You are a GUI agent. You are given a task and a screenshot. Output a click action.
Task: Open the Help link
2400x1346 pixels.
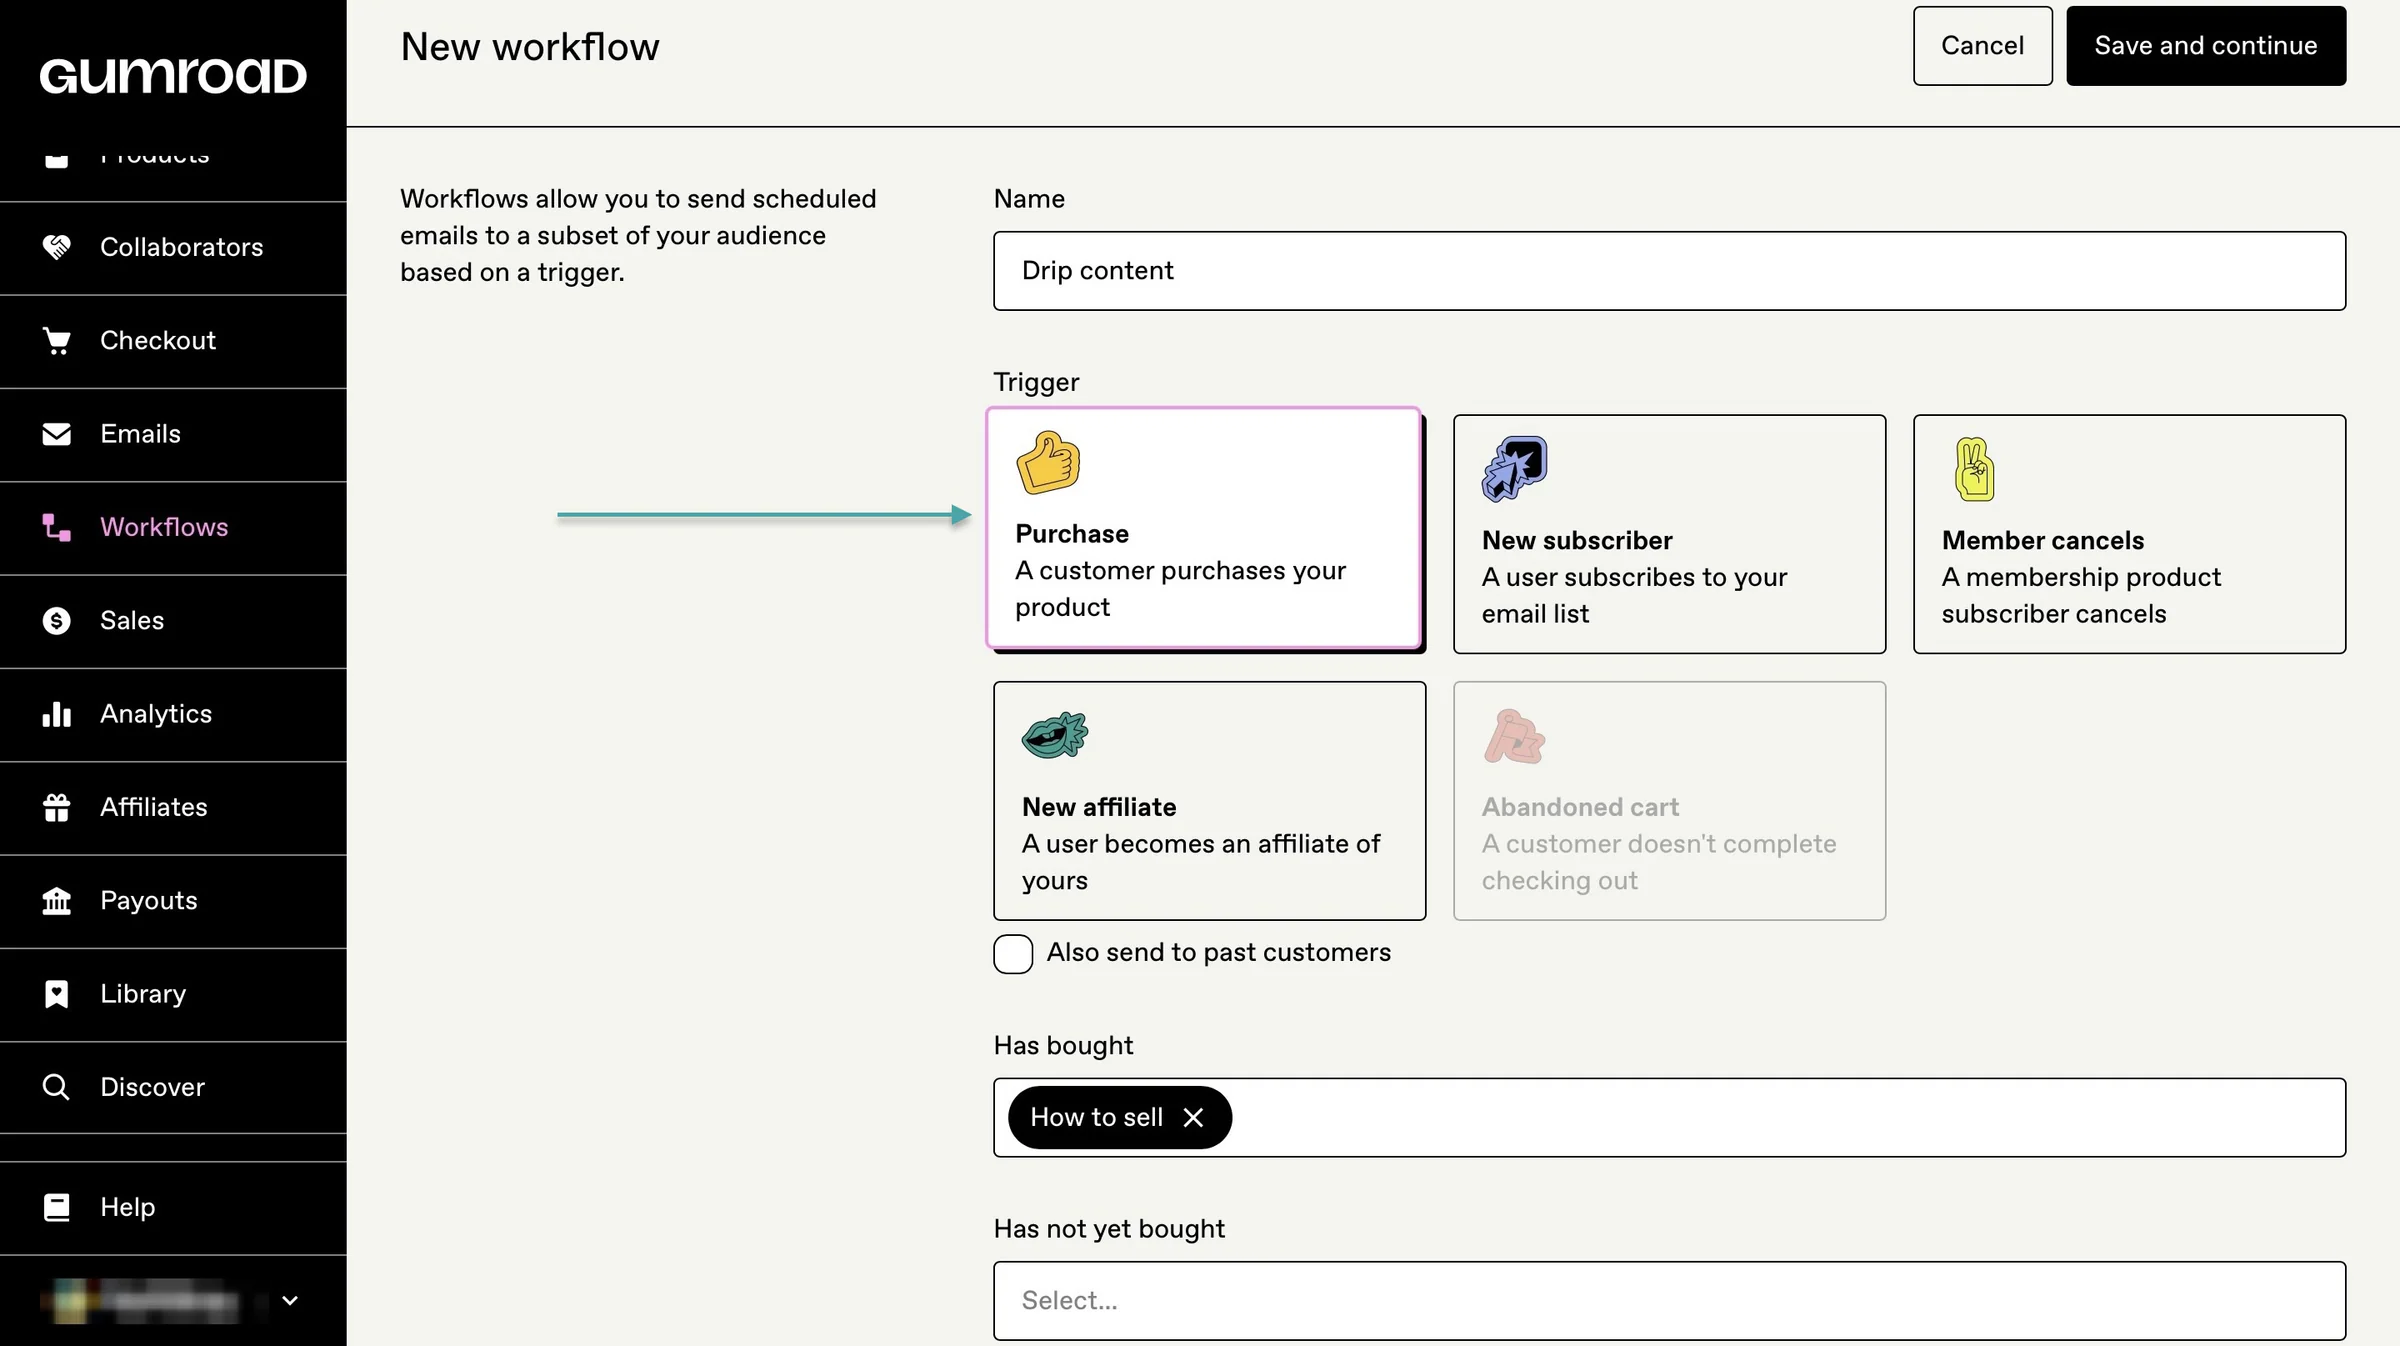pyautogui.click(x=173, y=1208)
